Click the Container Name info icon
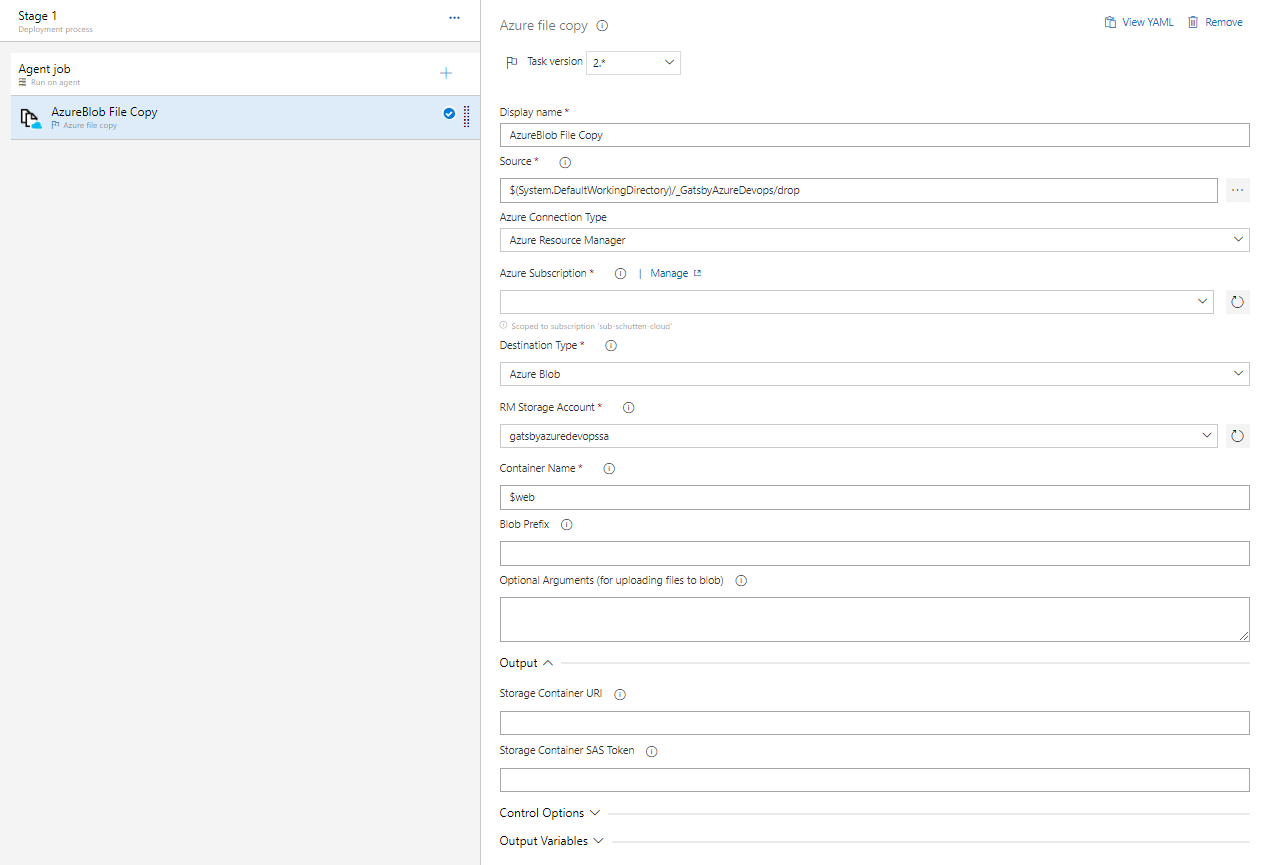 click(x=609, y=469)
